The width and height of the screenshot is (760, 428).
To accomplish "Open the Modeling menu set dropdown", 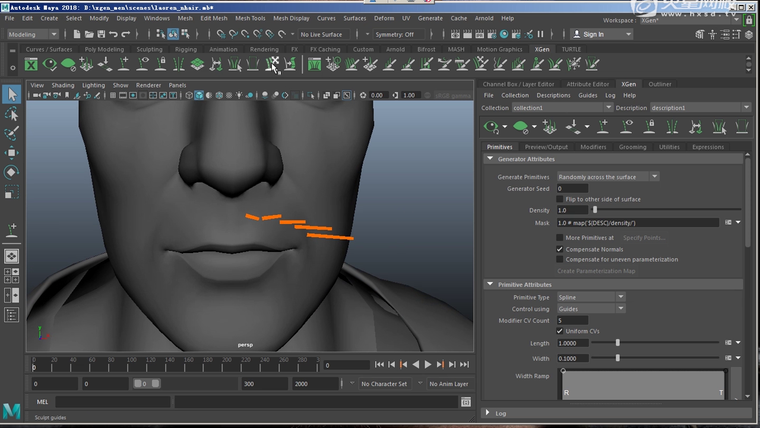I will pyautogui.click(x=34, y=34).
